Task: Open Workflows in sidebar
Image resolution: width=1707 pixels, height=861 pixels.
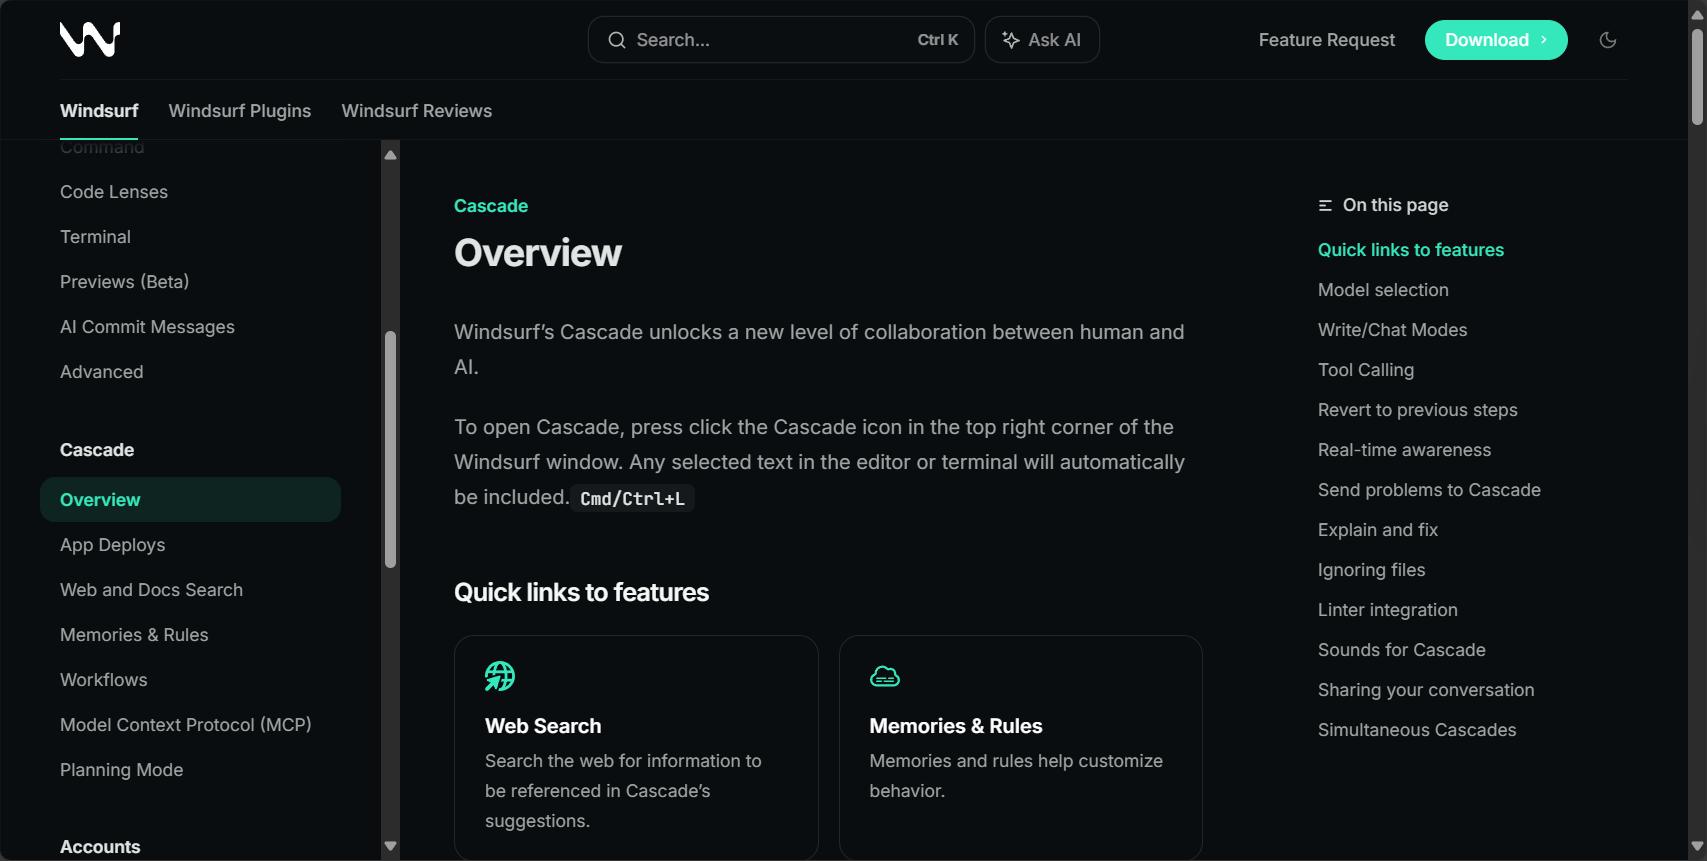Action: (x=104, y=680)
